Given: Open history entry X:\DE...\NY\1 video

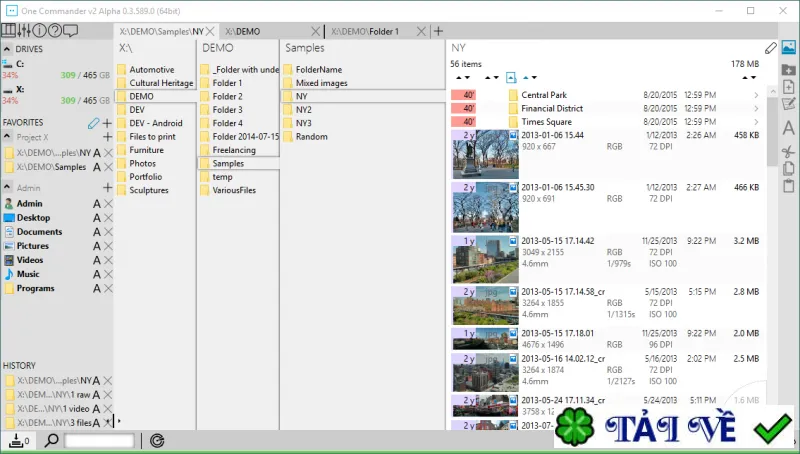Looking at the screenshot, I should pos(53,409).
